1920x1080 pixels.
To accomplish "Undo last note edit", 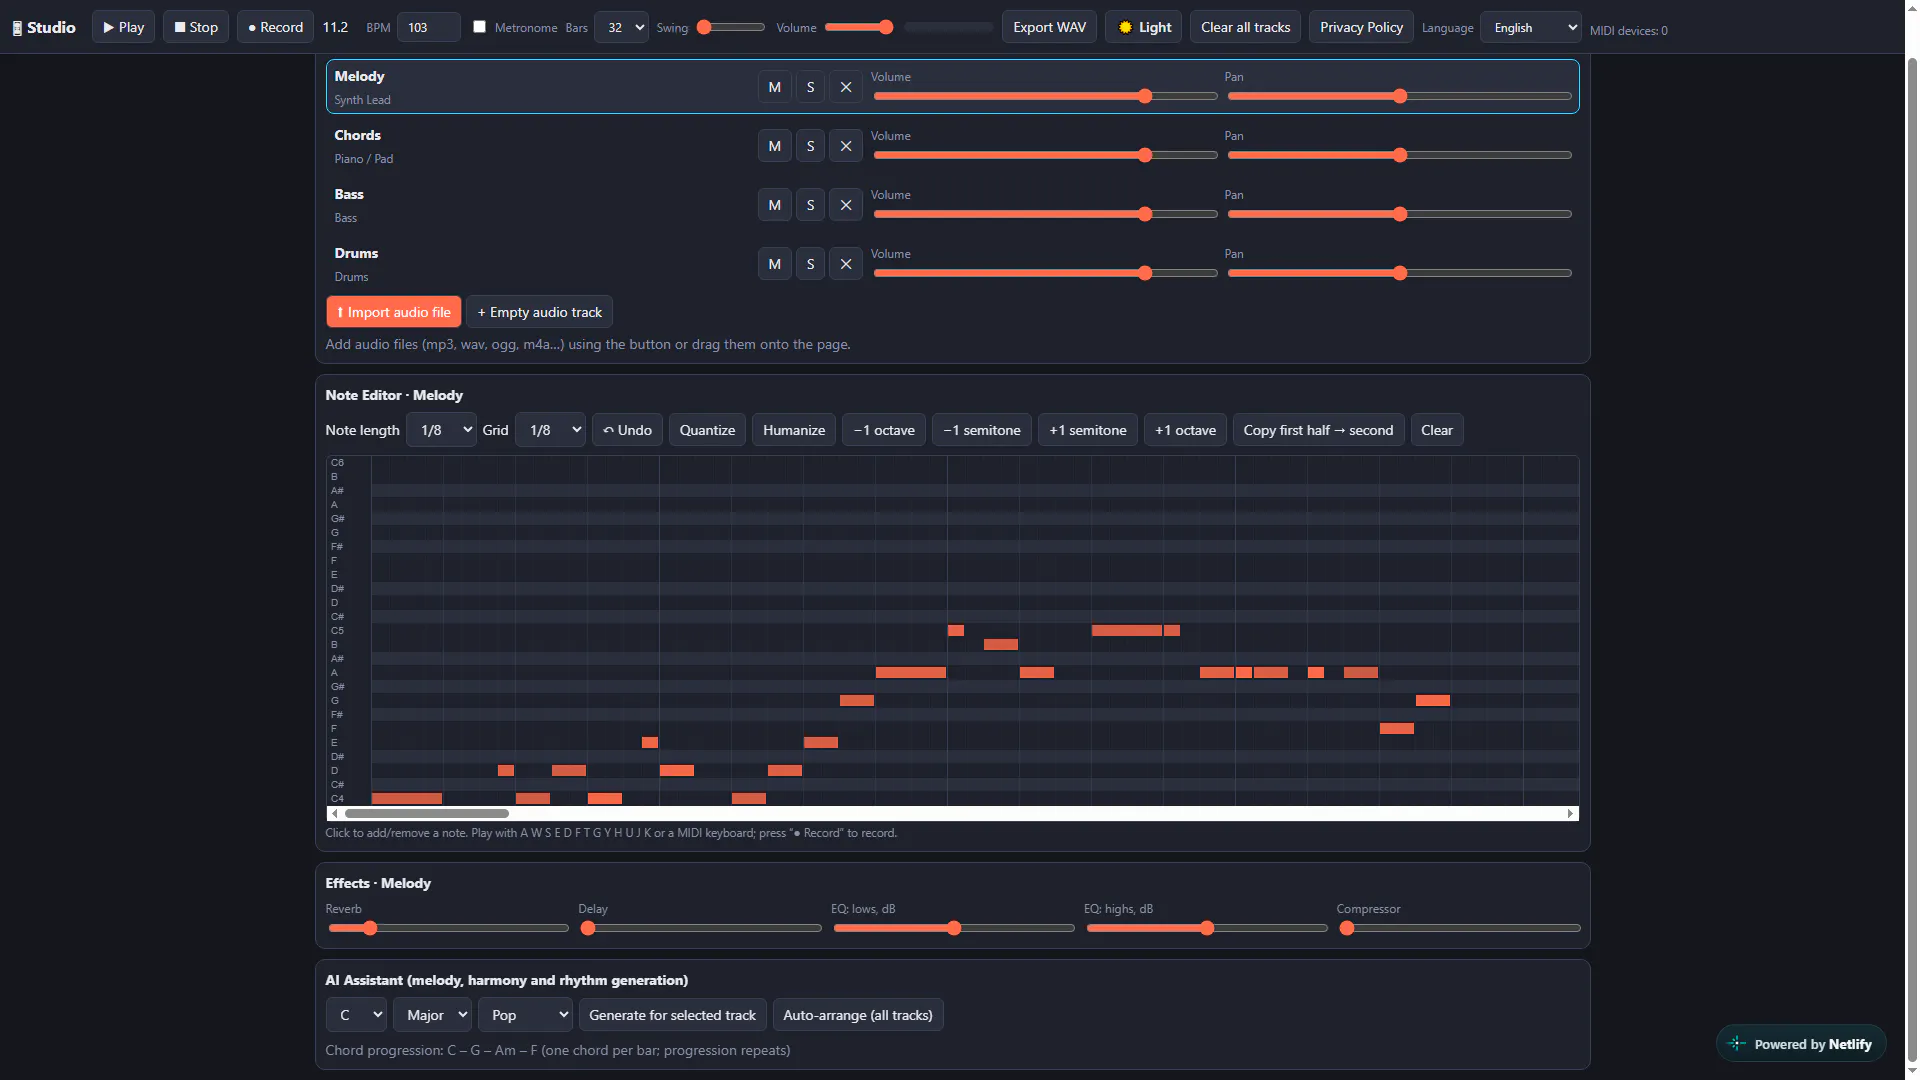I will [627, 430].
